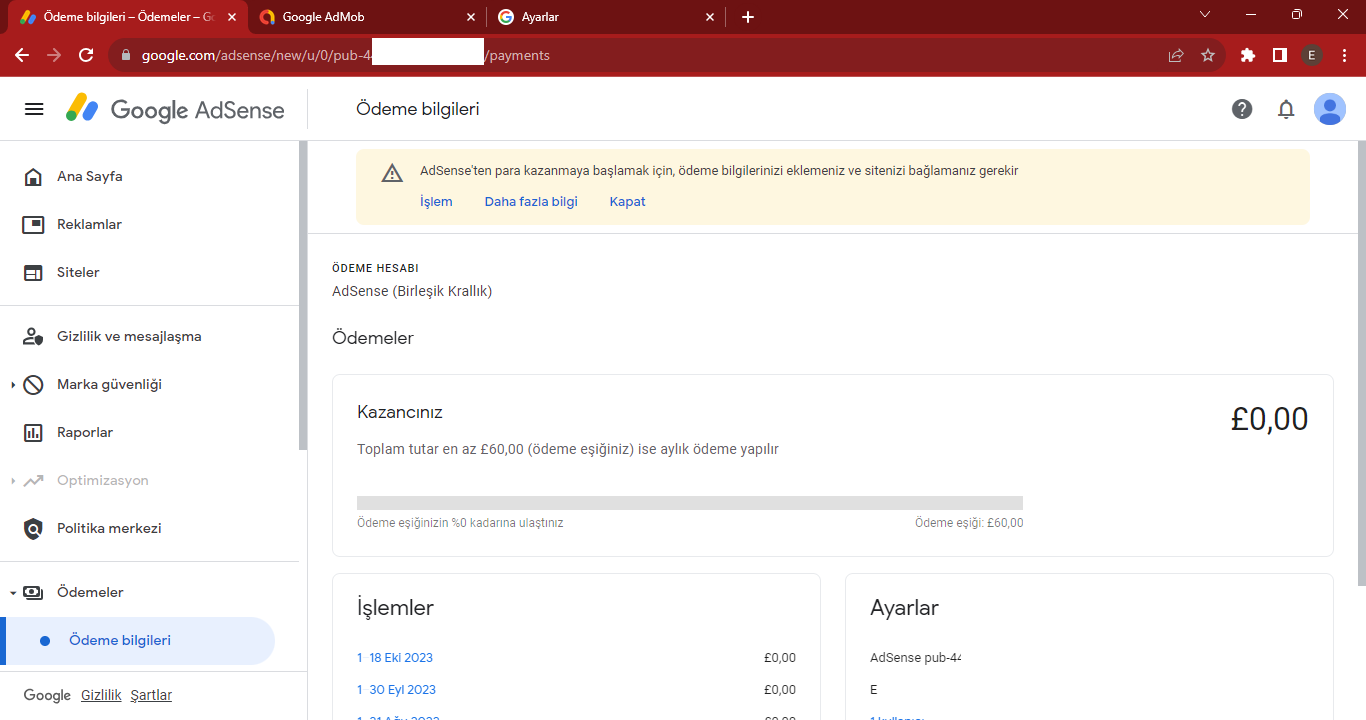The image size is (1366, 720).
Task: Open the notifications bell
Action: coord(1286,109)
